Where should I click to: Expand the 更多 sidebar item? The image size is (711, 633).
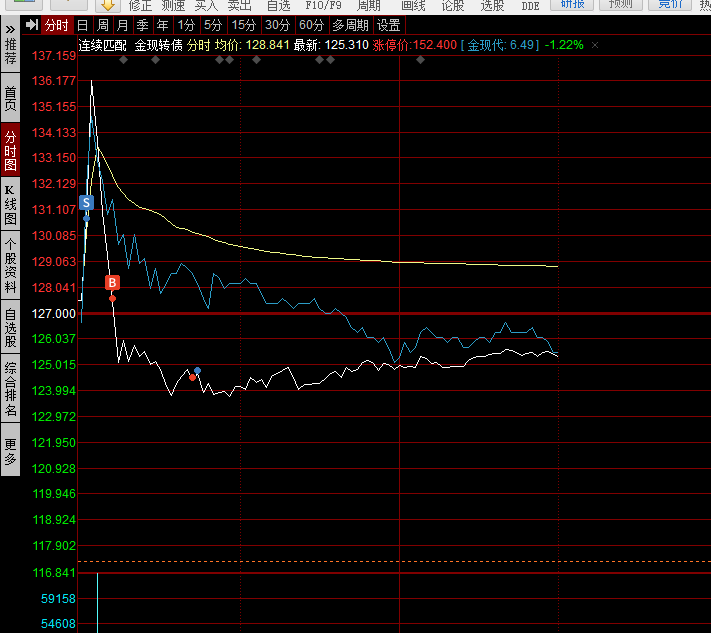coord(10,452)
